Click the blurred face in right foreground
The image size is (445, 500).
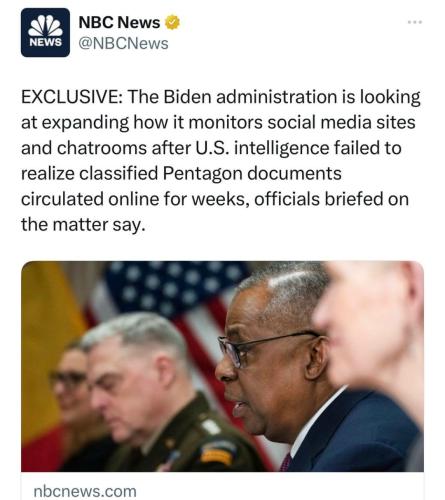coord(370,330)
